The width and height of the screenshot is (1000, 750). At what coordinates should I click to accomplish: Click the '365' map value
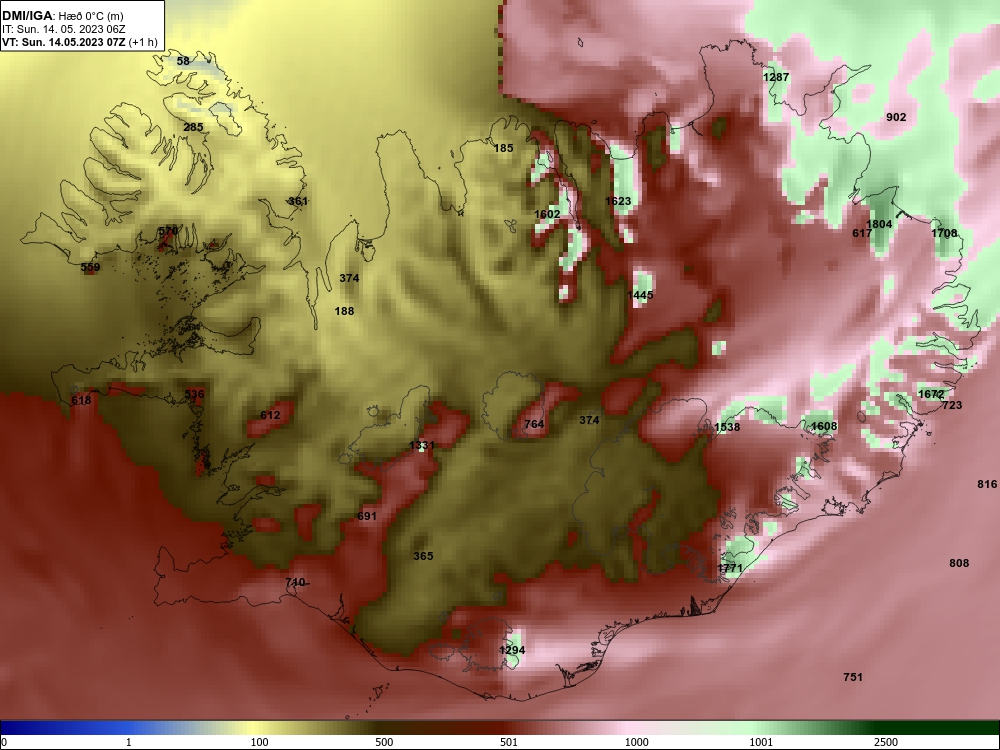point(423,556)
